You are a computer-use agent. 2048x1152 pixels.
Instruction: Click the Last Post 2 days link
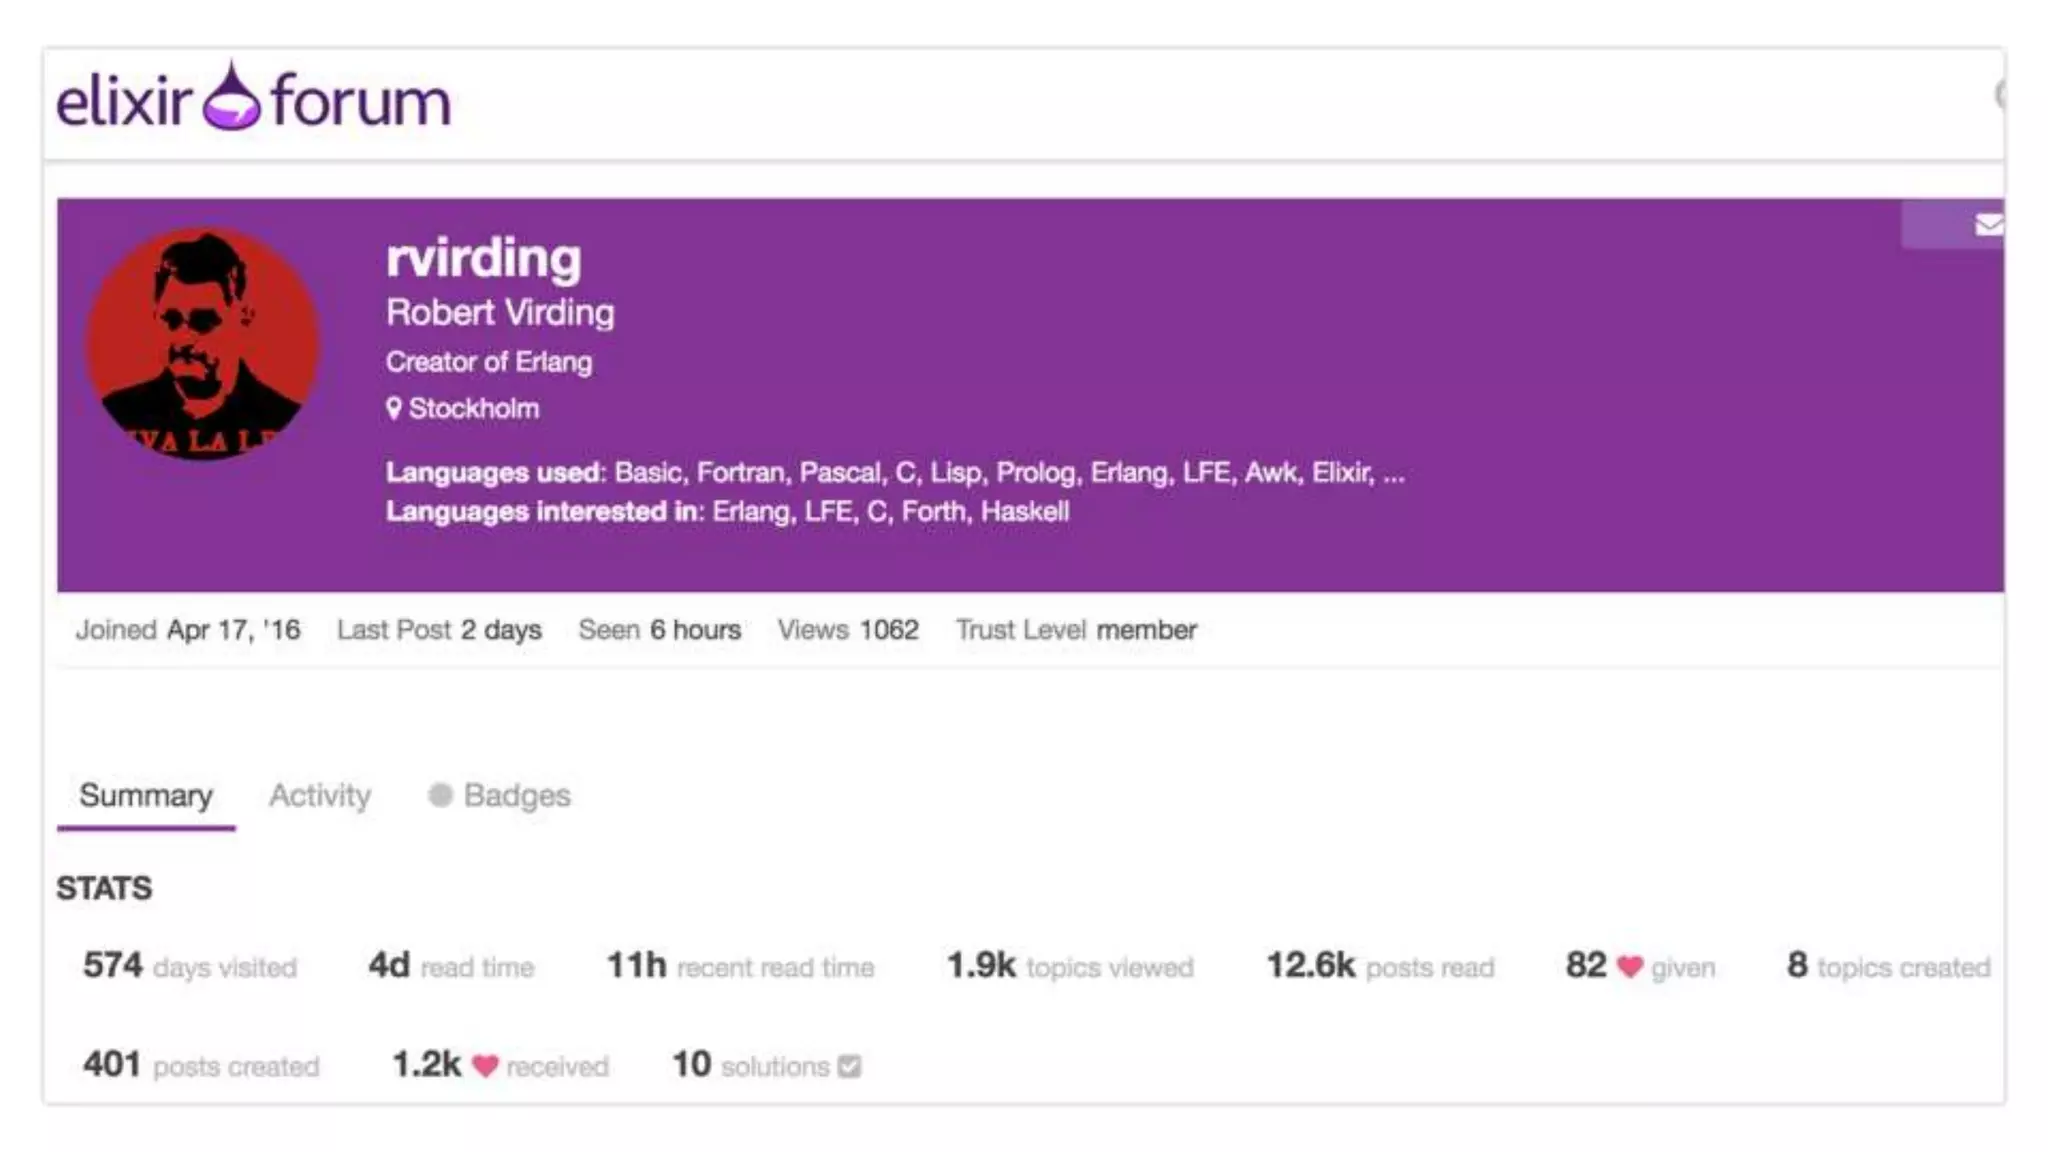pos(439,630)
